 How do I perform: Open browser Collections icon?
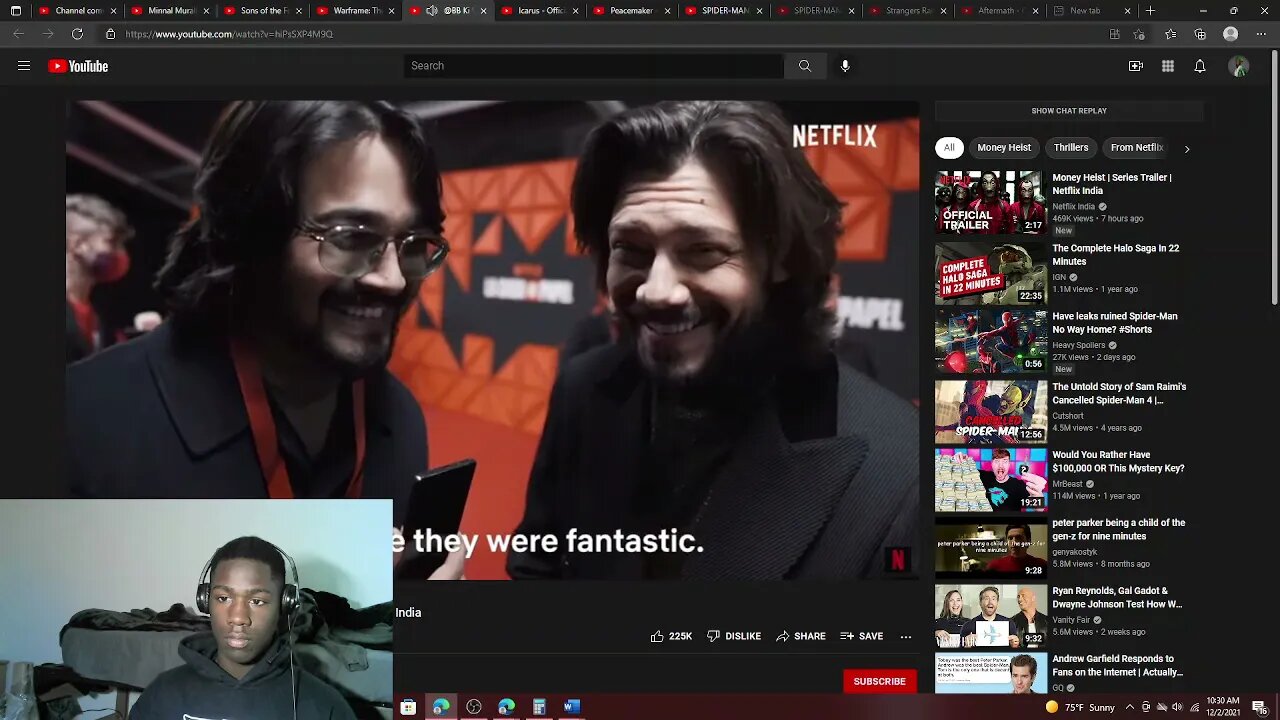pyautogui.click(x=1200, y=34)
